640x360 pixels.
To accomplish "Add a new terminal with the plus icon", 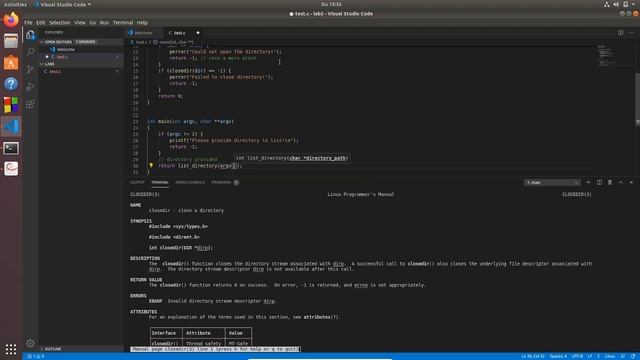I will coord(588,182).
